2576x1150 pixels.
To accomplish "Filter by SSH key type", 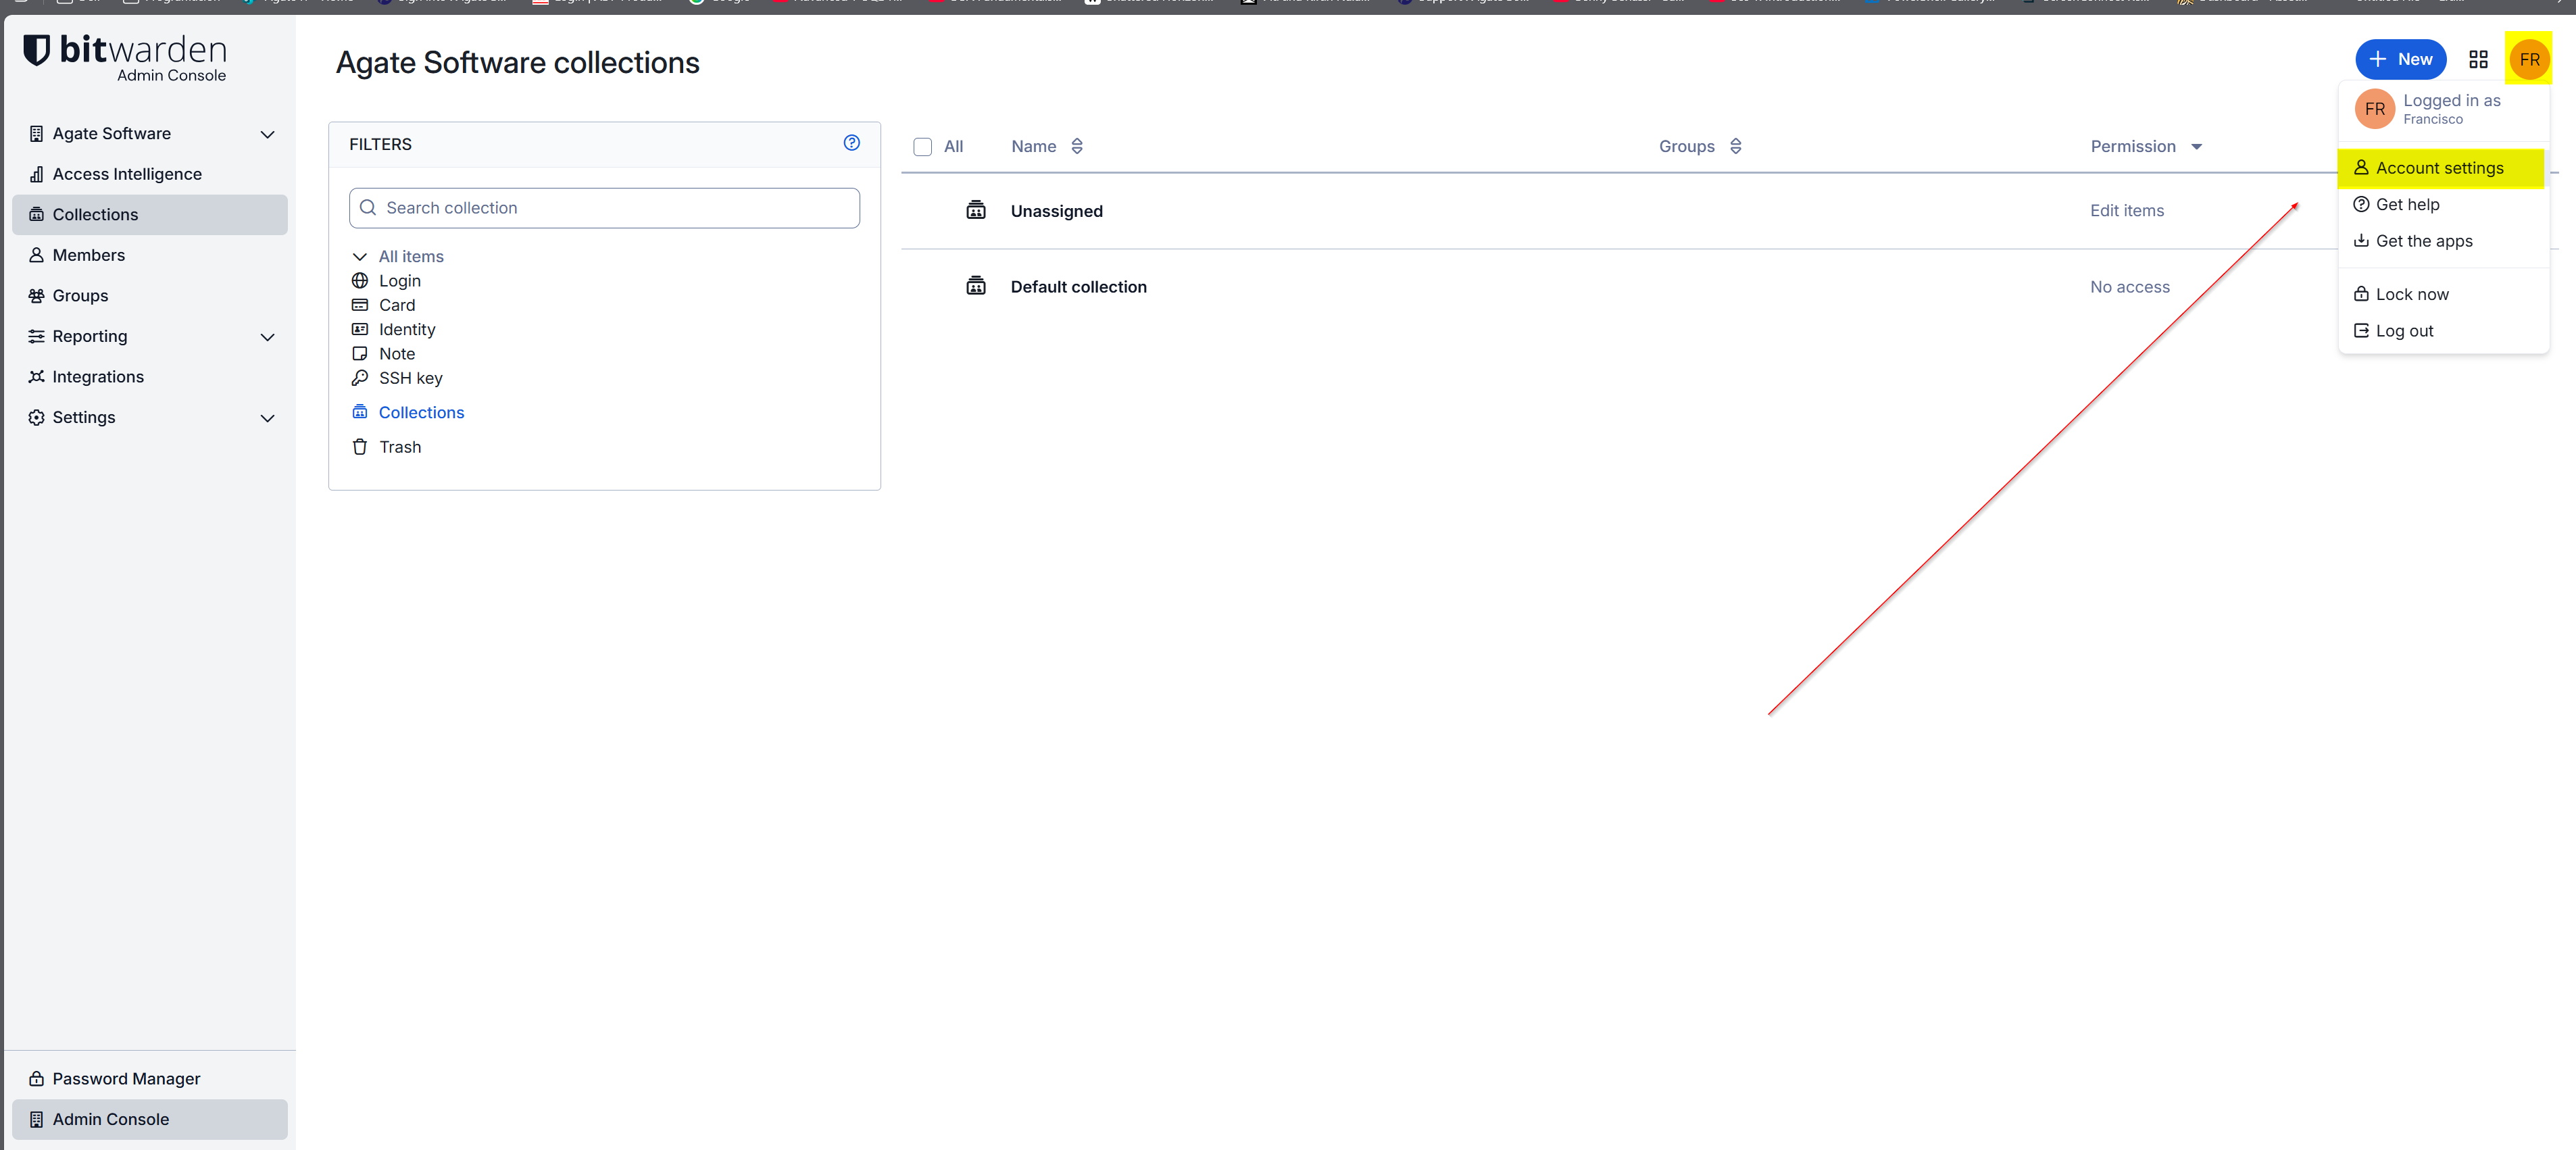I will 410,378.
